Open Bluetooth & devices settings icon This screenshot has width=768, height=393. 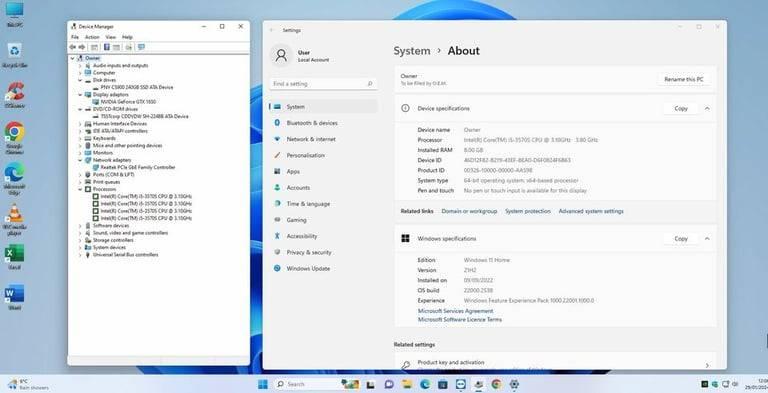pyautogui.click(x=277, y=123)
